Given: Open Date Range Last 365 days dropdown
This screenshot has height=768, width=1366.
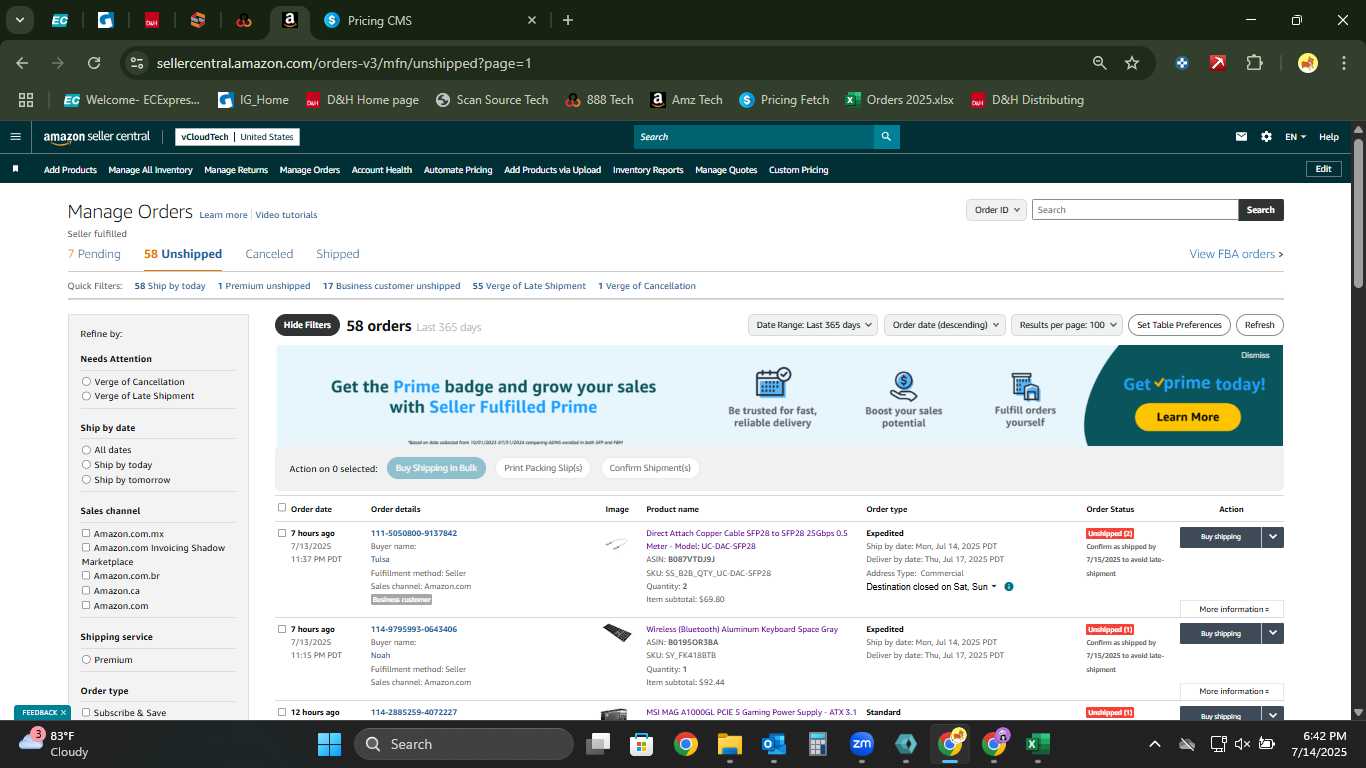Looking at the screenshot, I should click(813, 325).
